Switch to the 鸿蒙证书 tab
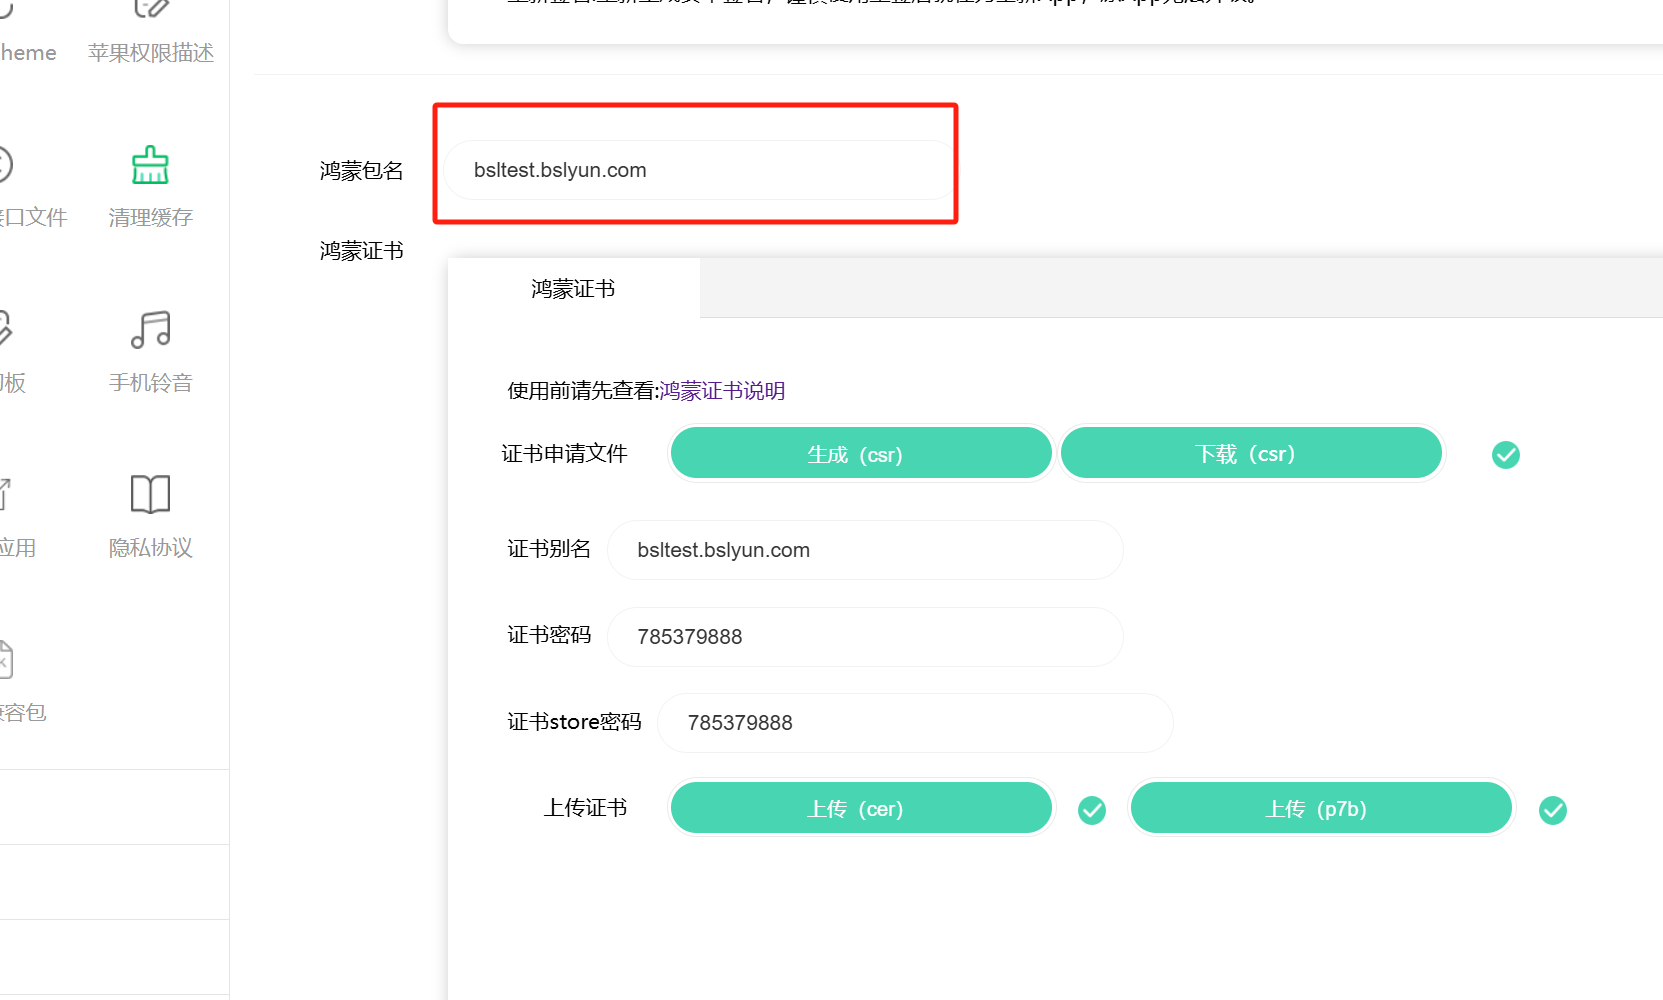1663x1000 pixels. 573,289
